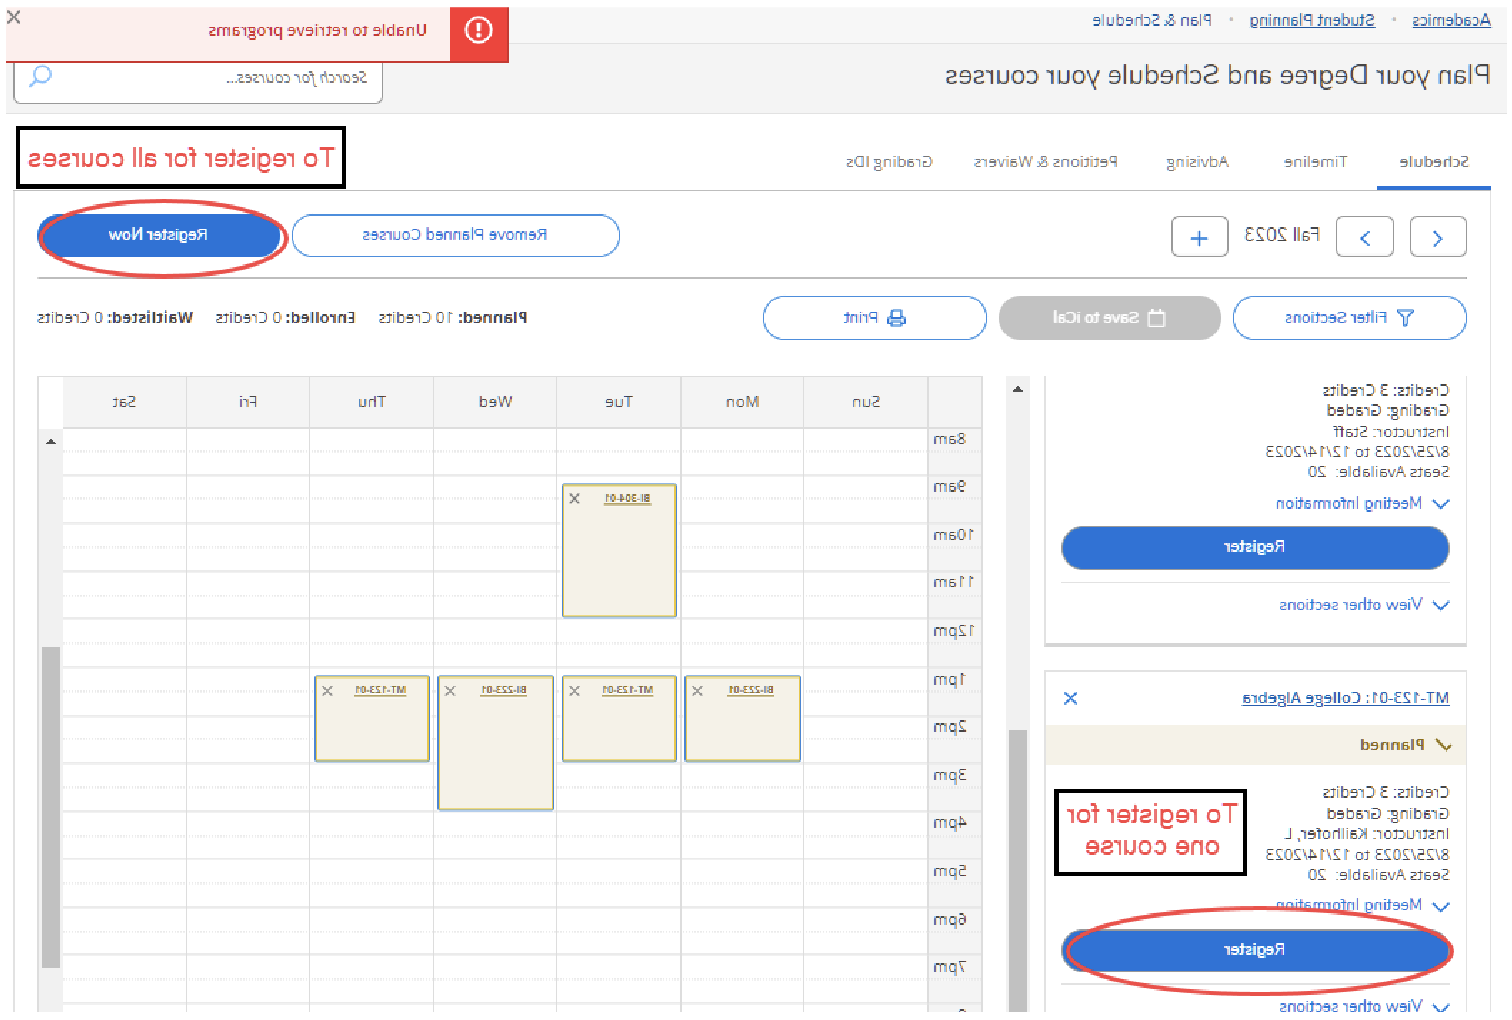Go to Academics breadcrumb
Image resolution: width=1512 pixels, height=1020 pixels.
pyautogui.click(x=1451, y=20)
